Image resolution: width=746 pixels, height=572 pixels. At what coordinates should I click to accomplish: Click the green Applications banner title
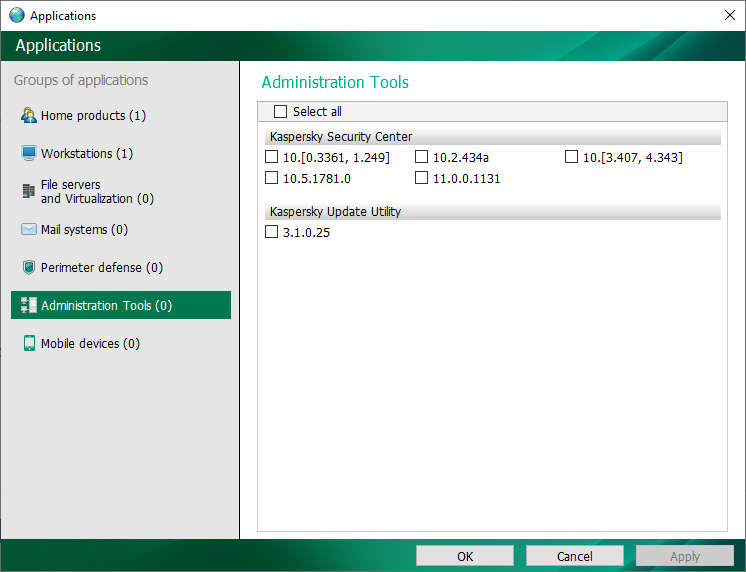(x=58, y=45)
